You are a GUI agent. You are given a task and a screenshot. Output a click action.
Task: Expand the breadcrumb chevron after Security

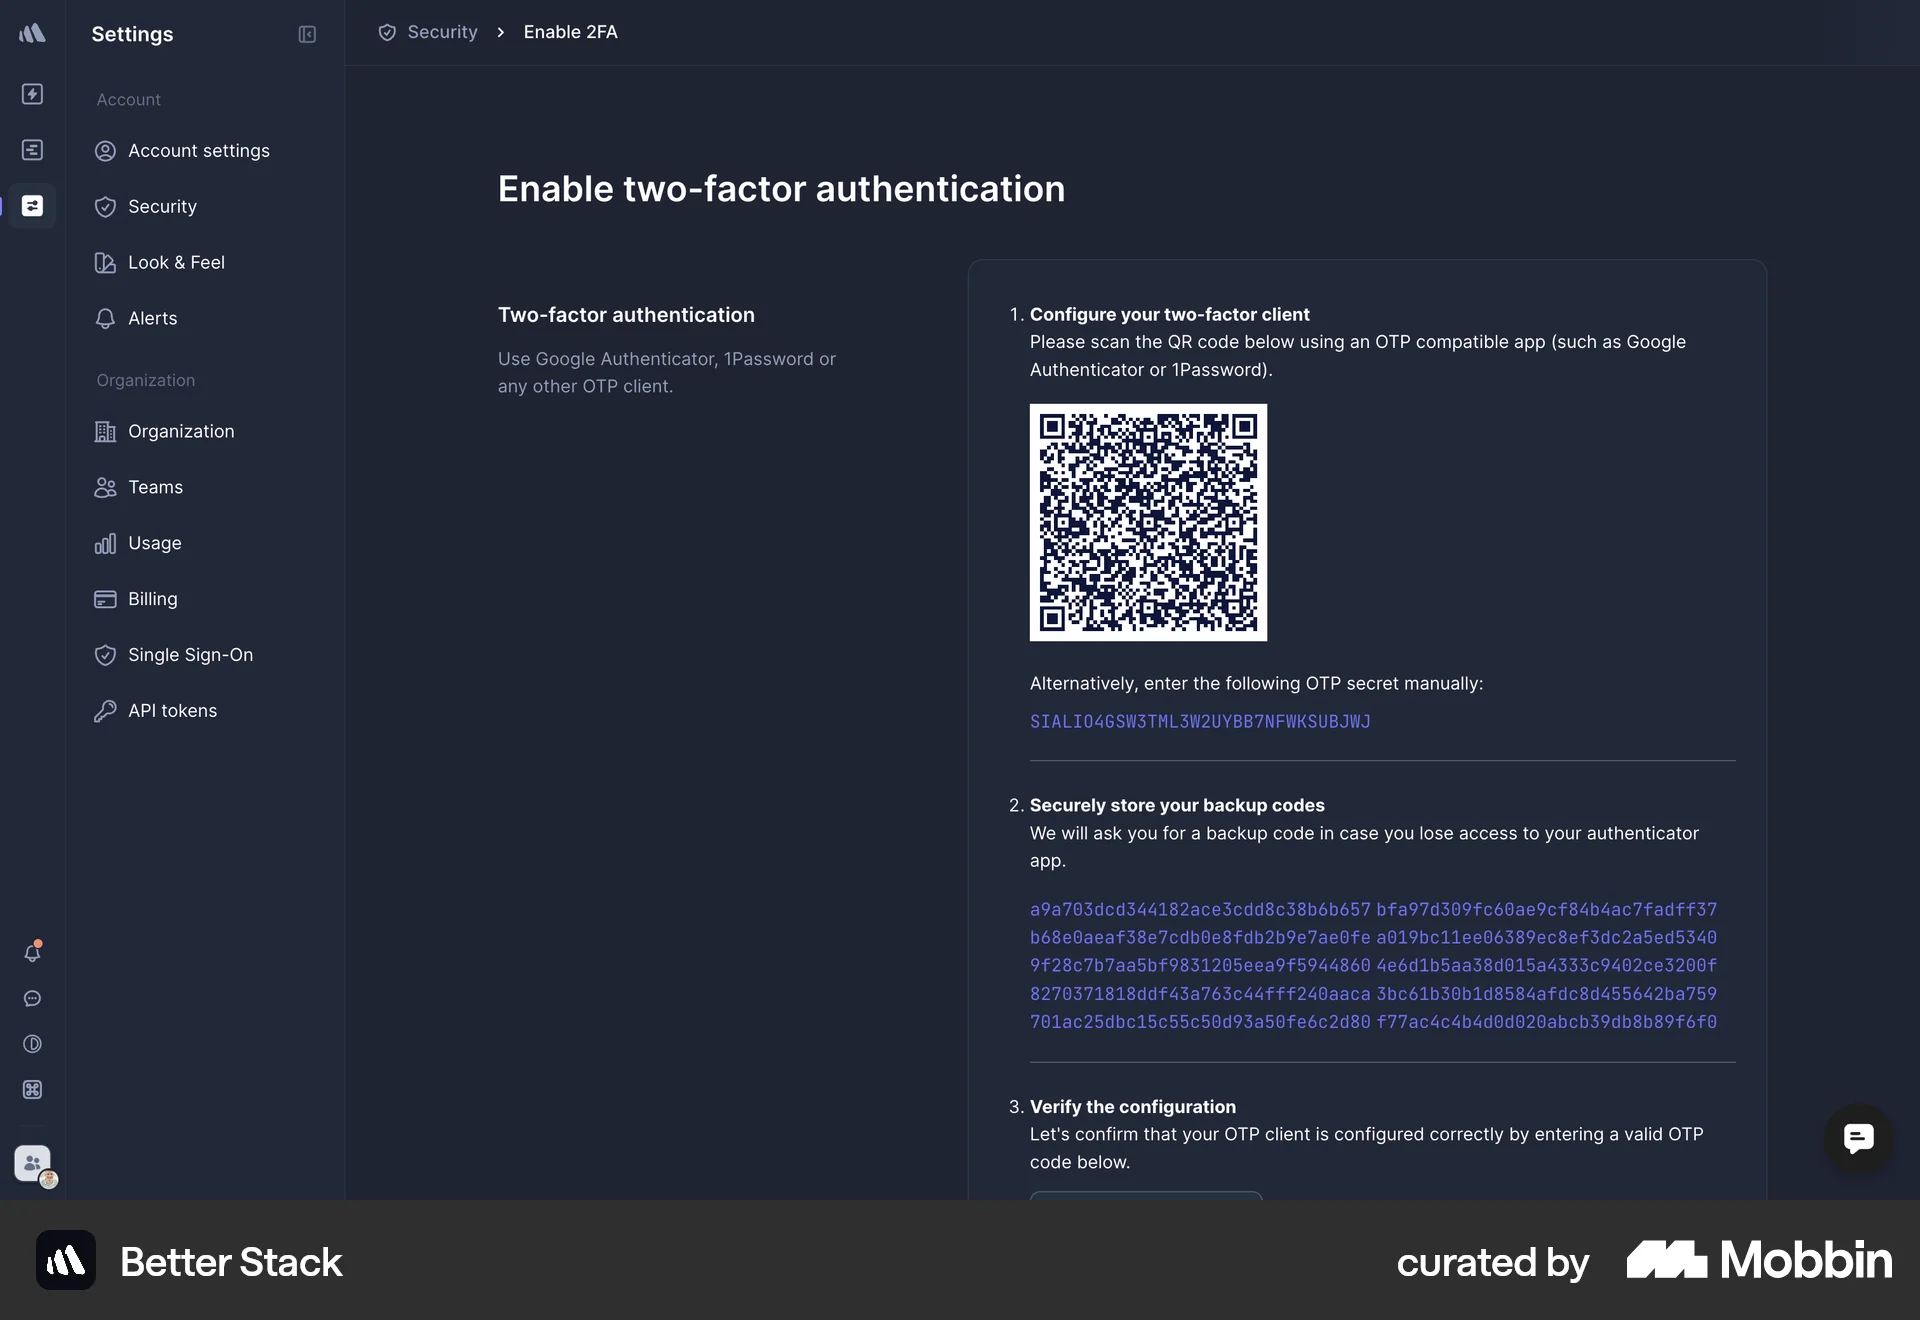point(499,32)
